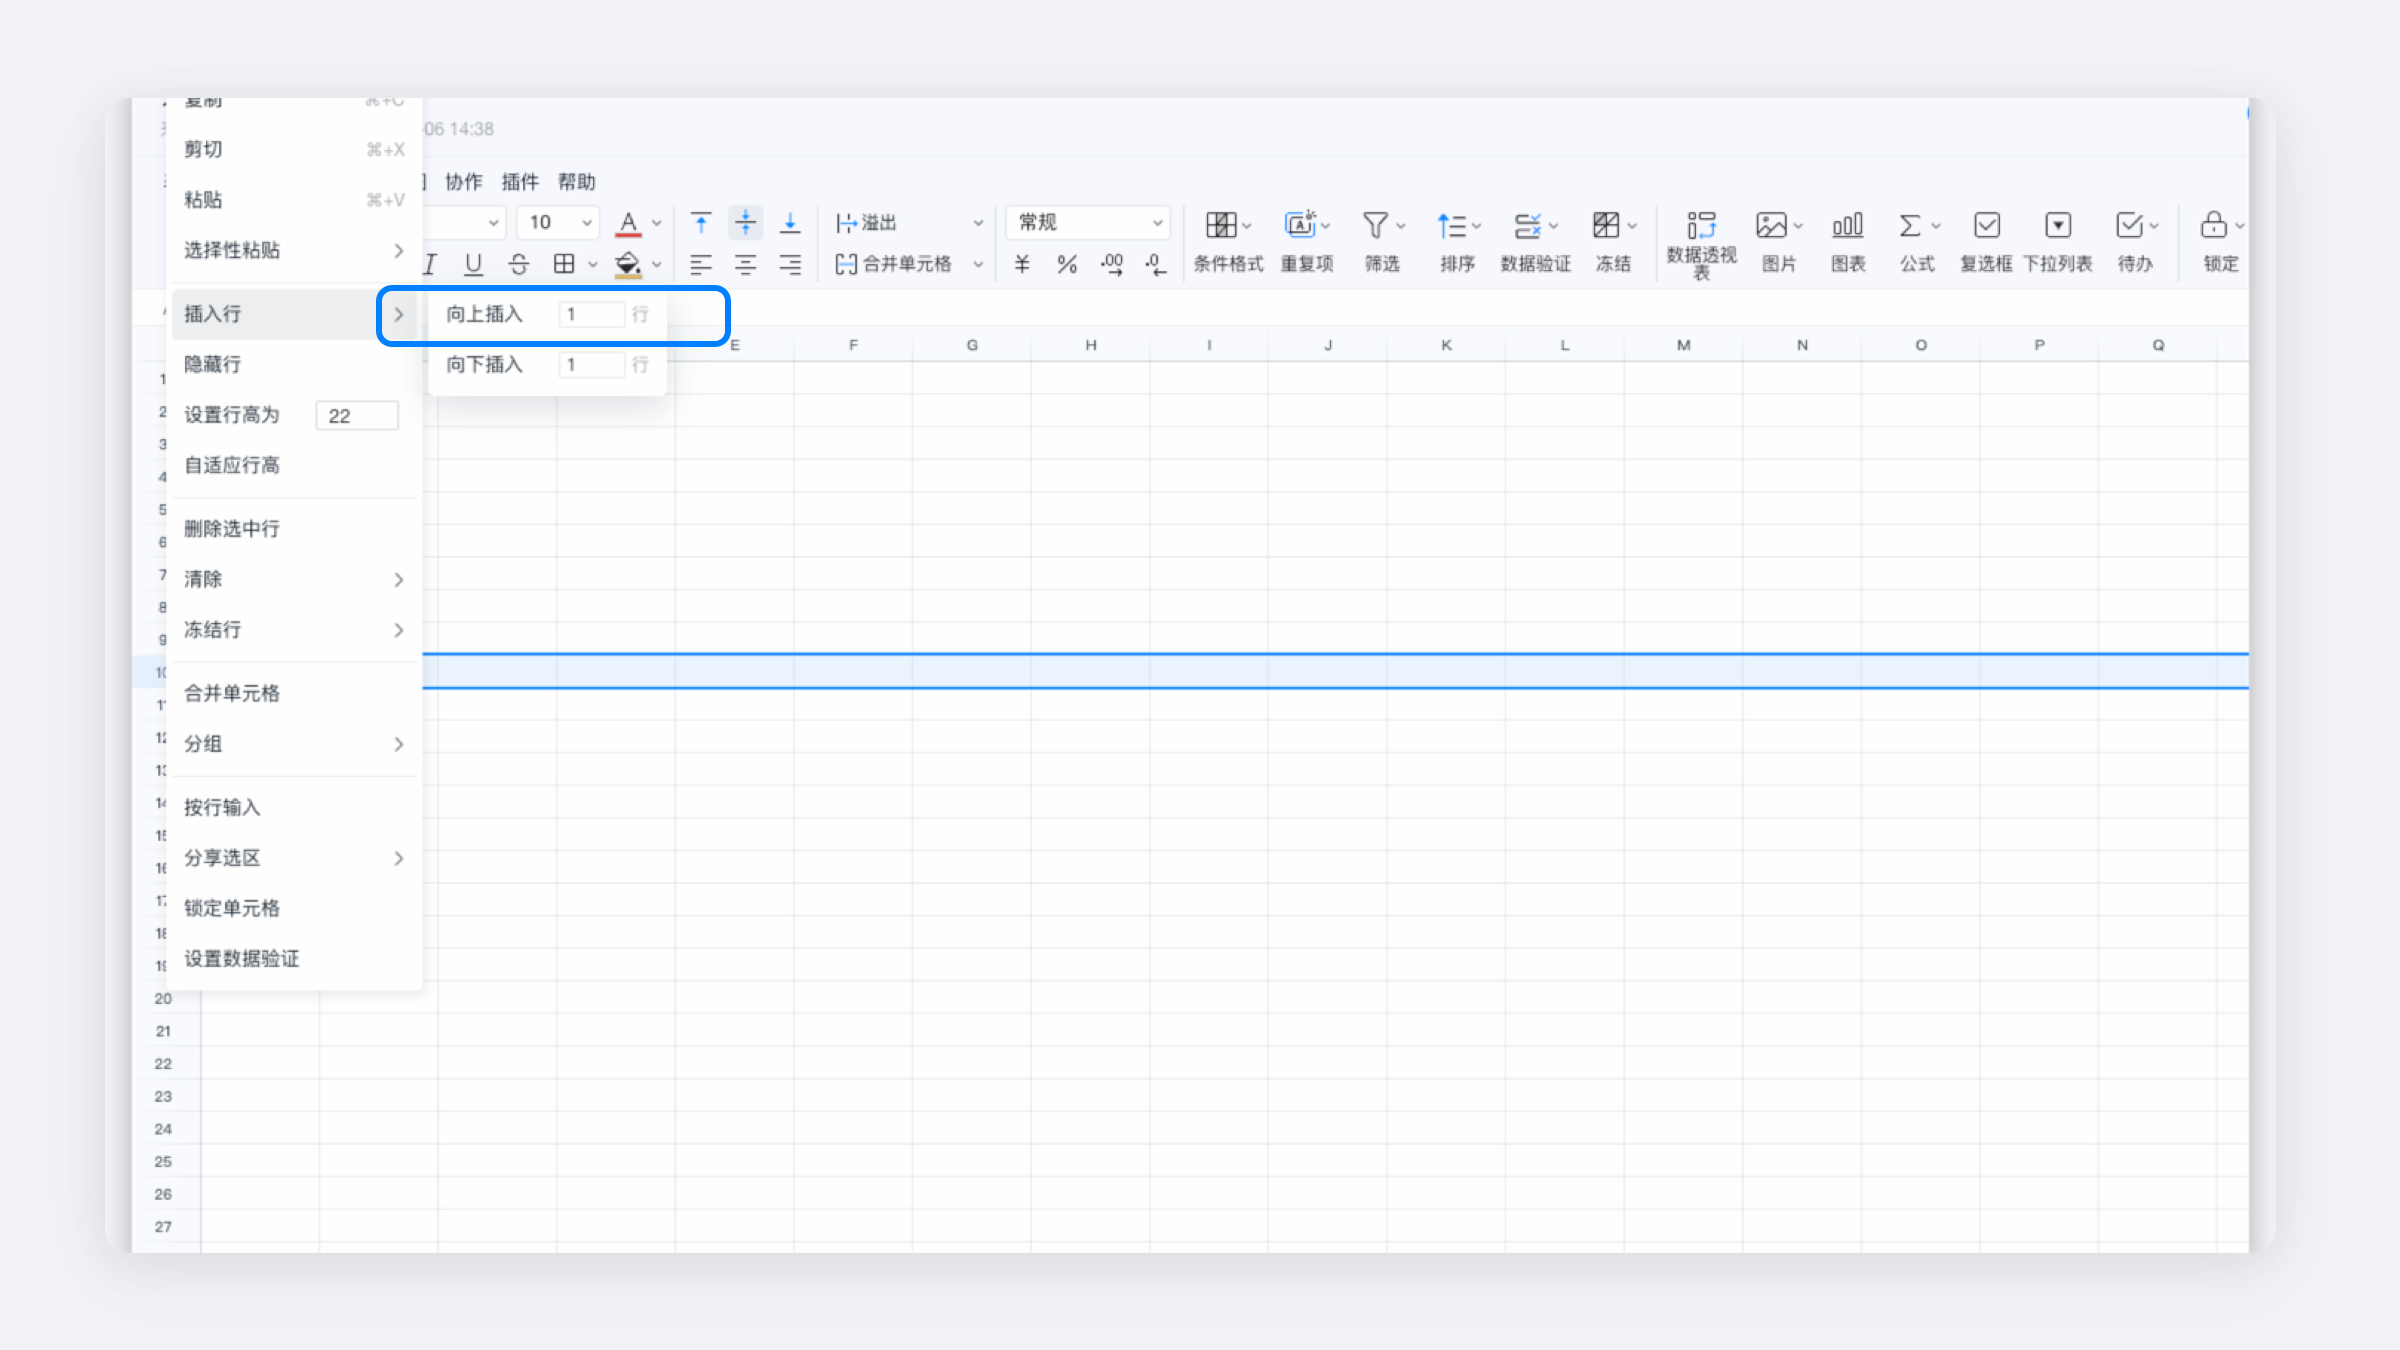Insert an image with the 图片 icon

[x=1771, y=226]
